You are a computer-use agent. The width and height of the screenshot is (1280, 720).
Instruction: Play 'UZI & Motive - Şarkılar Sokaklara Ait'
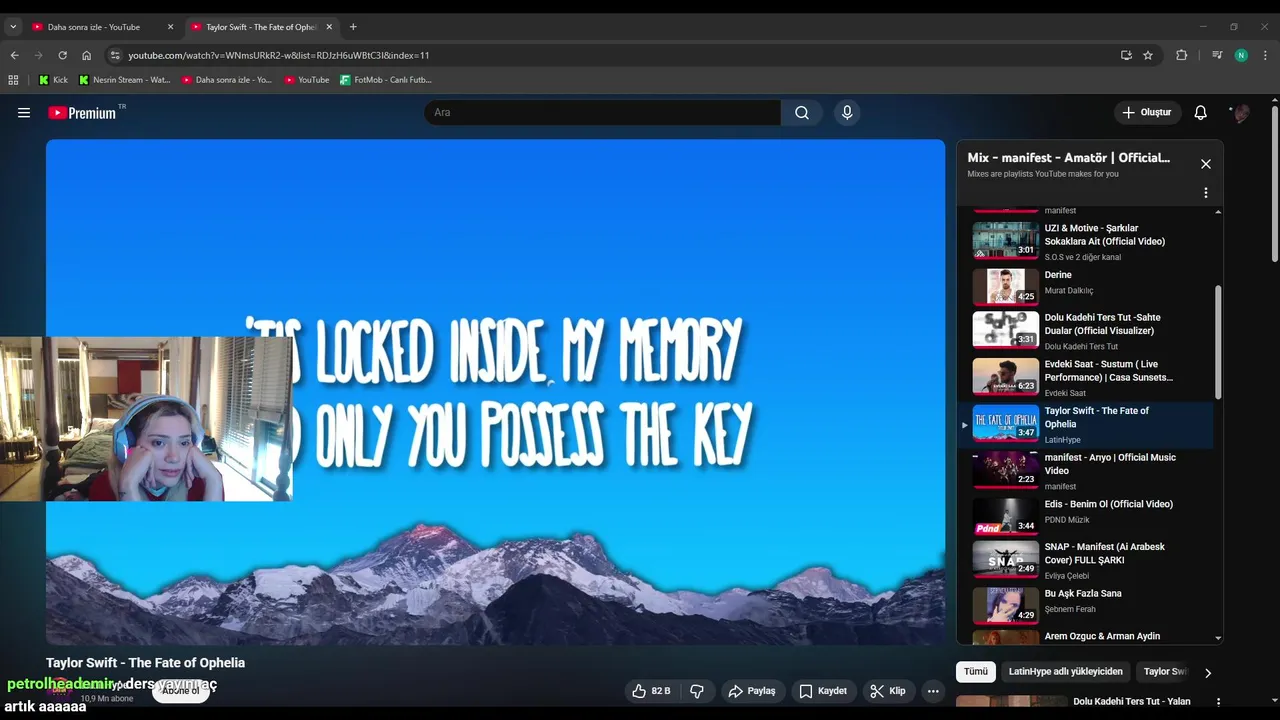(x=1083, y=241)
